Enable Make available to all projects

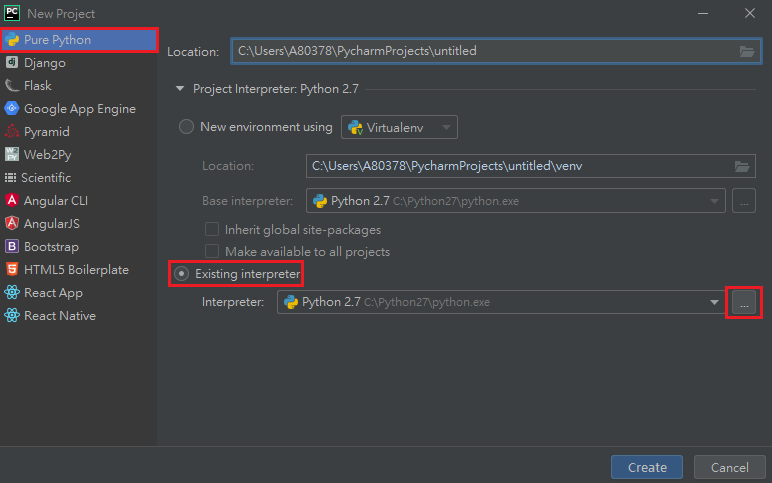click(x=212, y=252)
